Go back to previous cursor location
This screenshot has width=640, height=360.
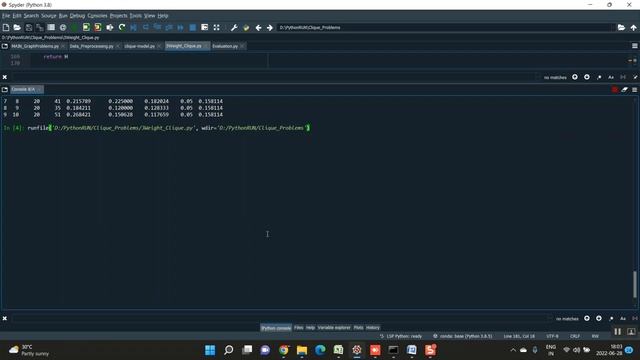coord(258,27)
